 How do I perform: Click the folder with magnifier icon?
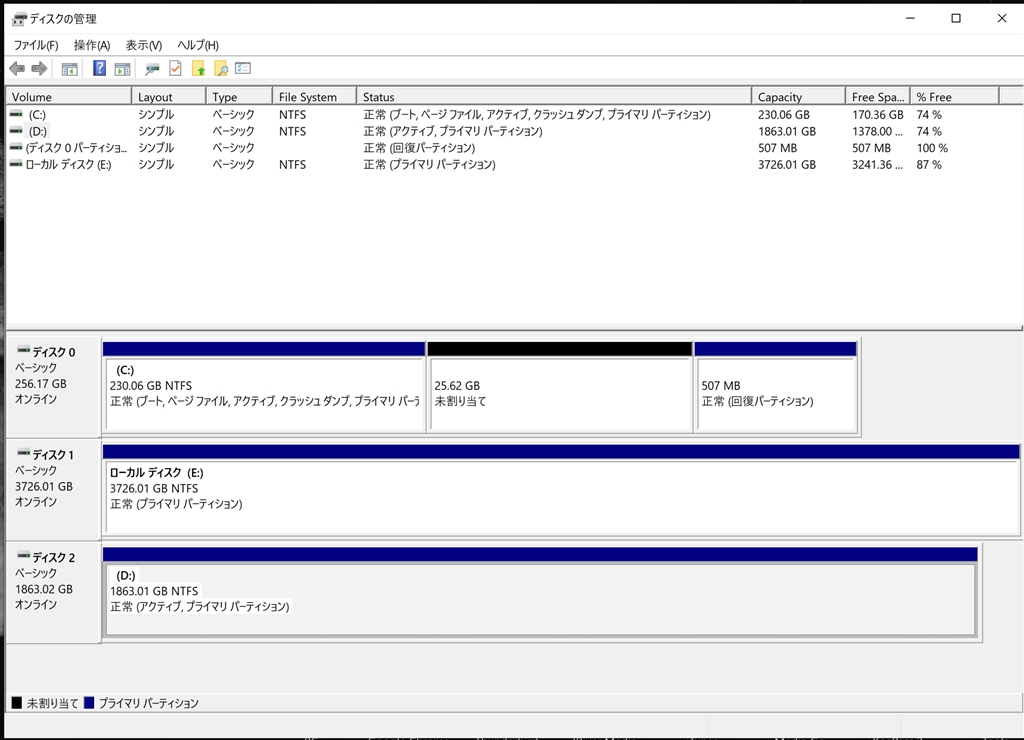tap(220, 69)
